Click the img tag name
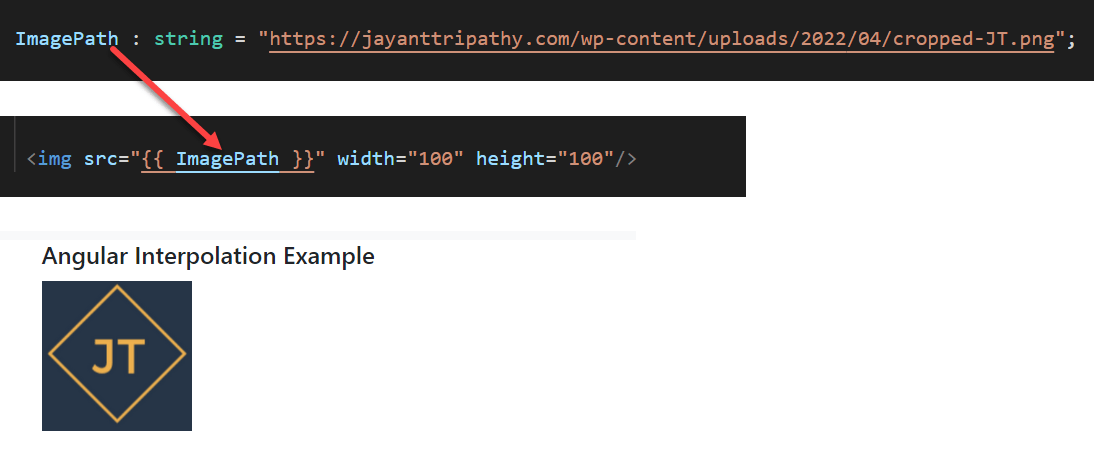The height and width of the screenshot is (449, 1094). pos(54,159)
